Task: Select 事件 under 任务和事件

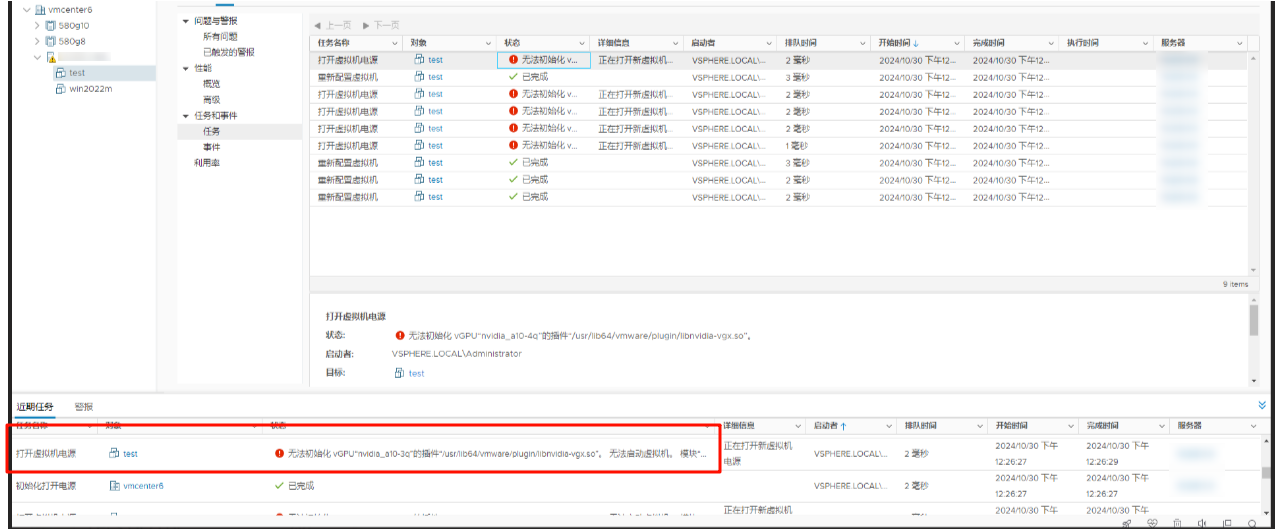Action: click(211, 147)
